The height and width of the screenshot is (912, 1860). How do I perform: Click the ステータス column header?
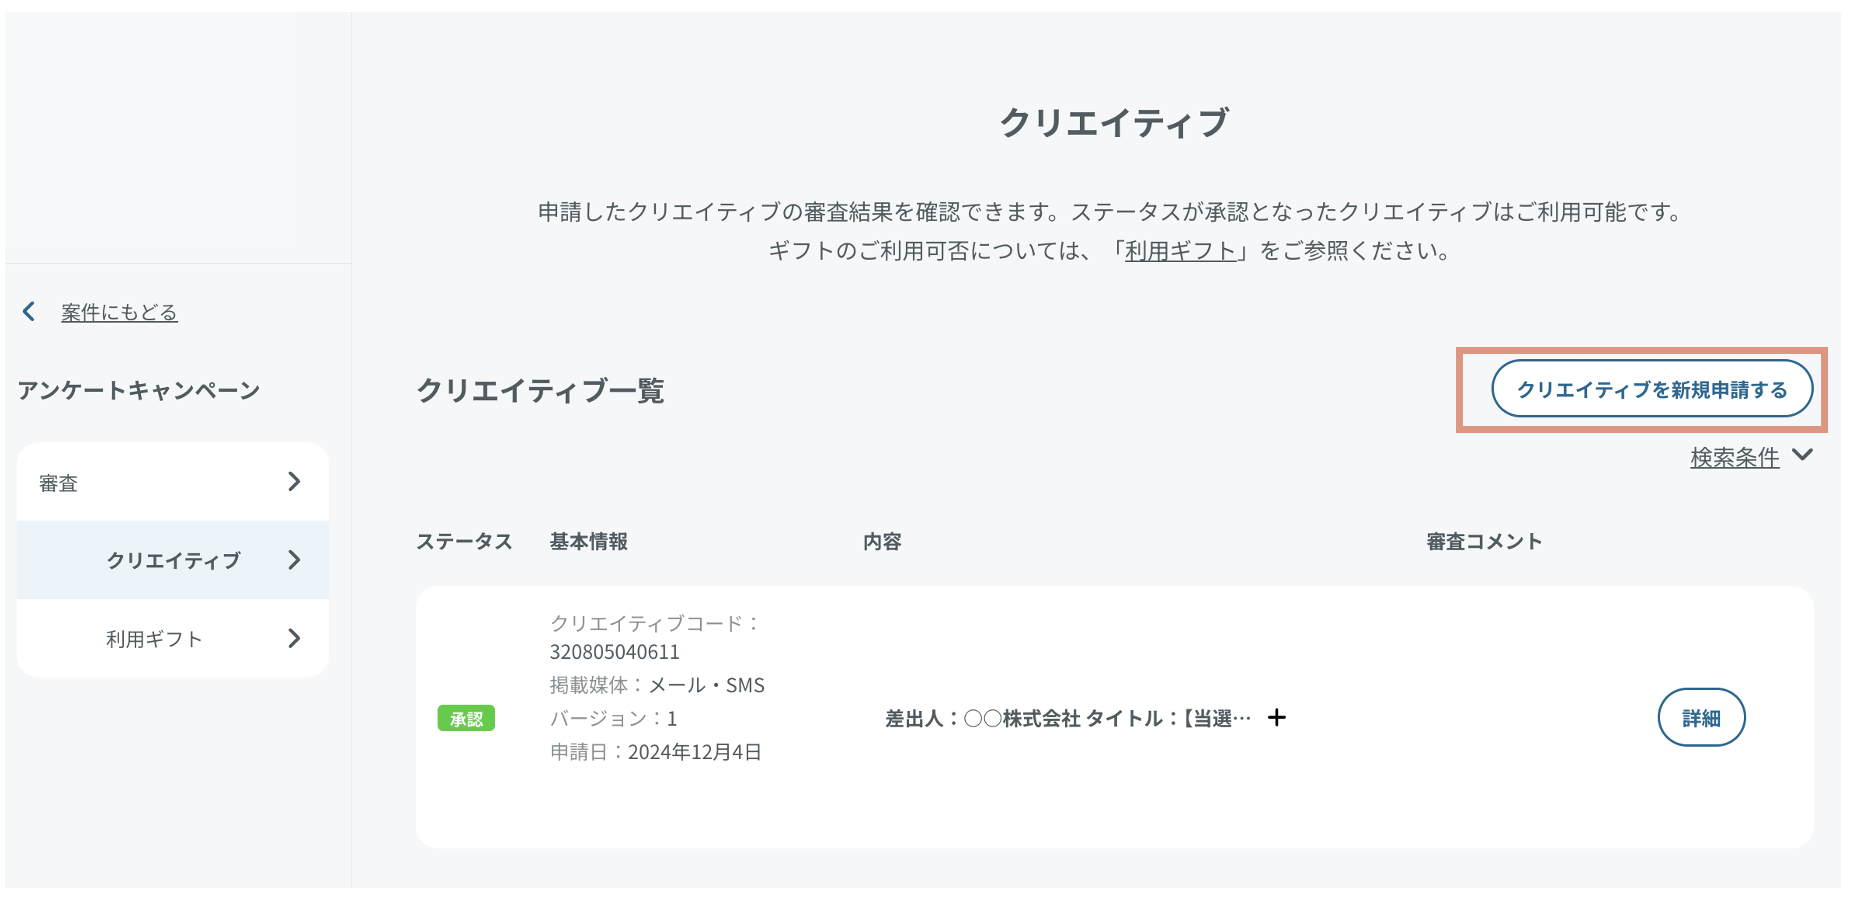pos(464,542)
